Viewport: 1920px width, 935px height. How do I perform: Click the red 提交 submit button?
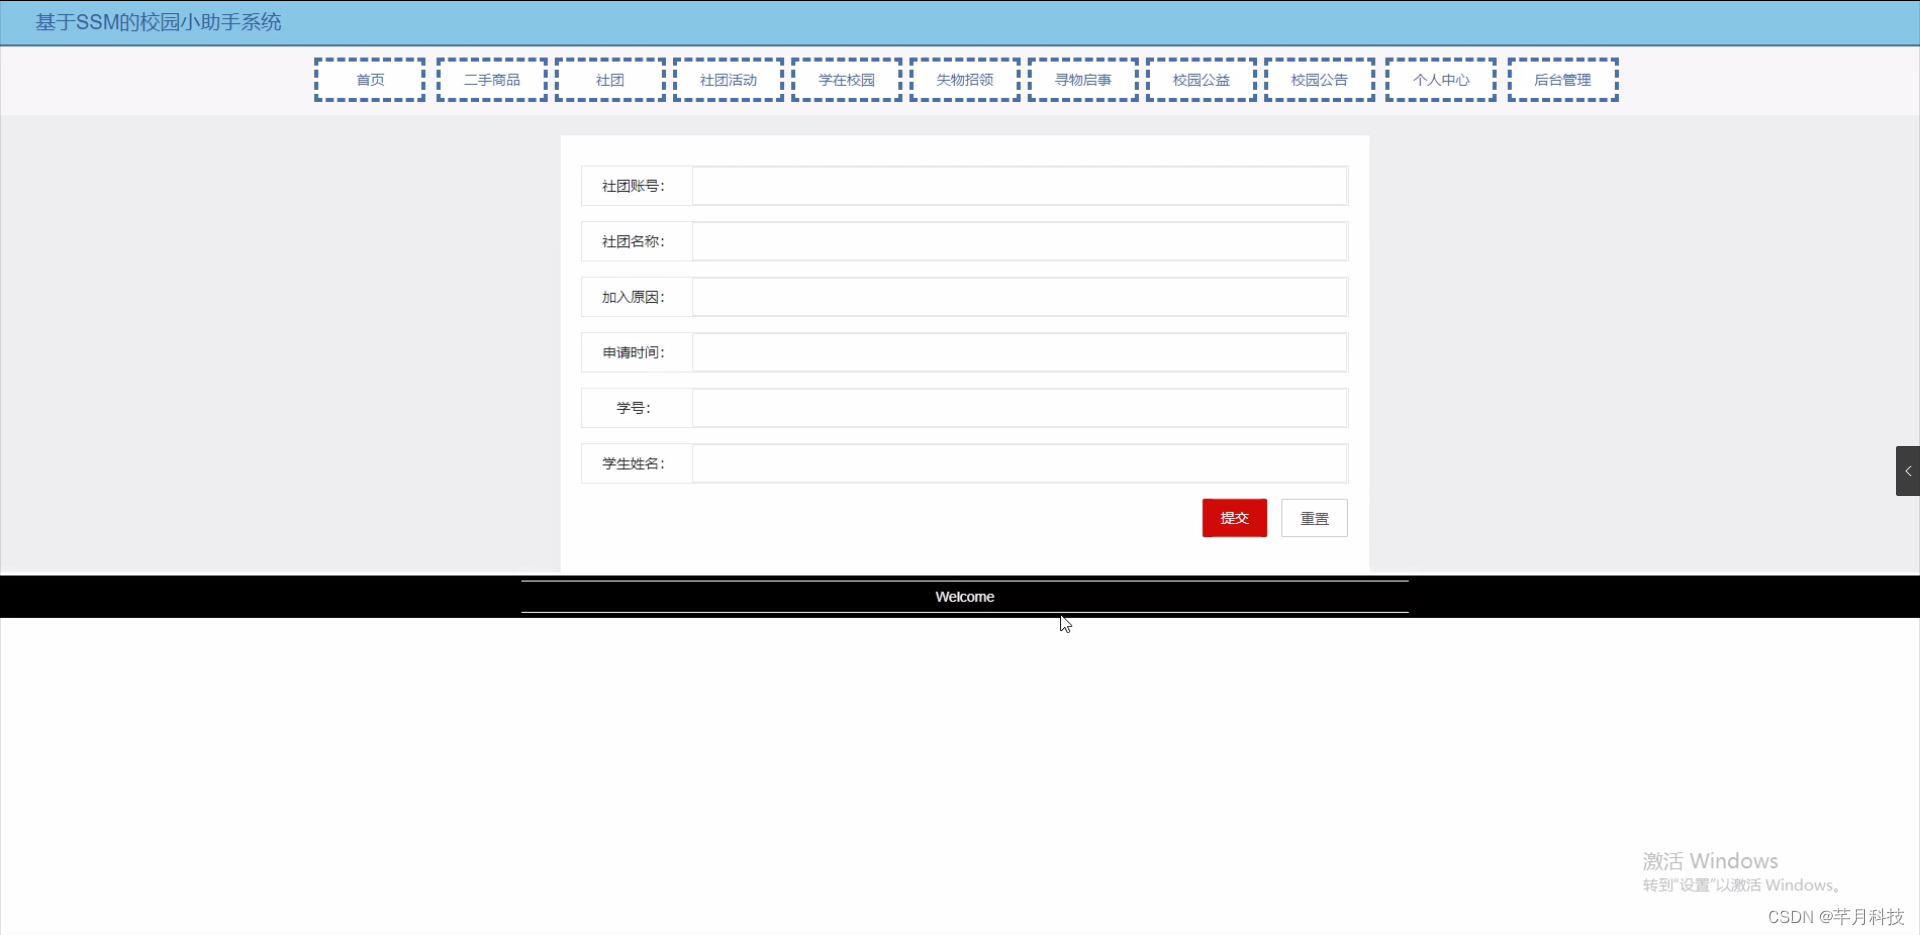[x=1234, y=518]
